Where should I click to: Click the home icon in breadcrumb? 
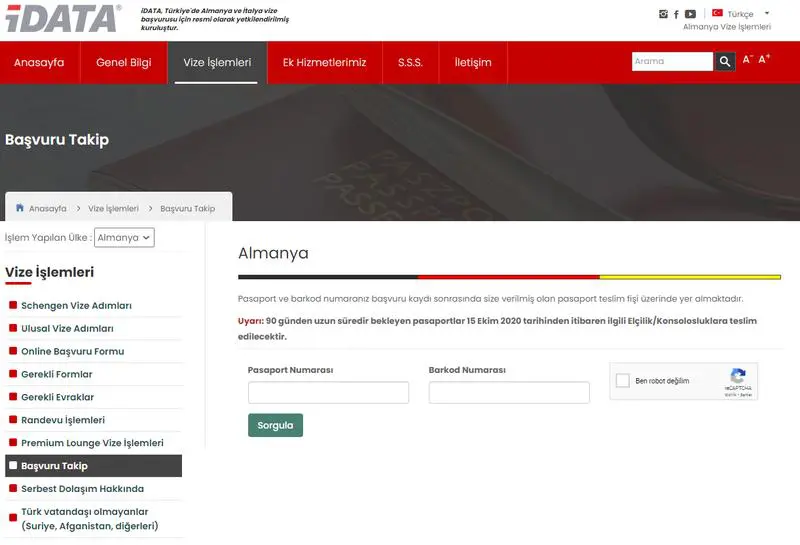(x=20, y=208)
